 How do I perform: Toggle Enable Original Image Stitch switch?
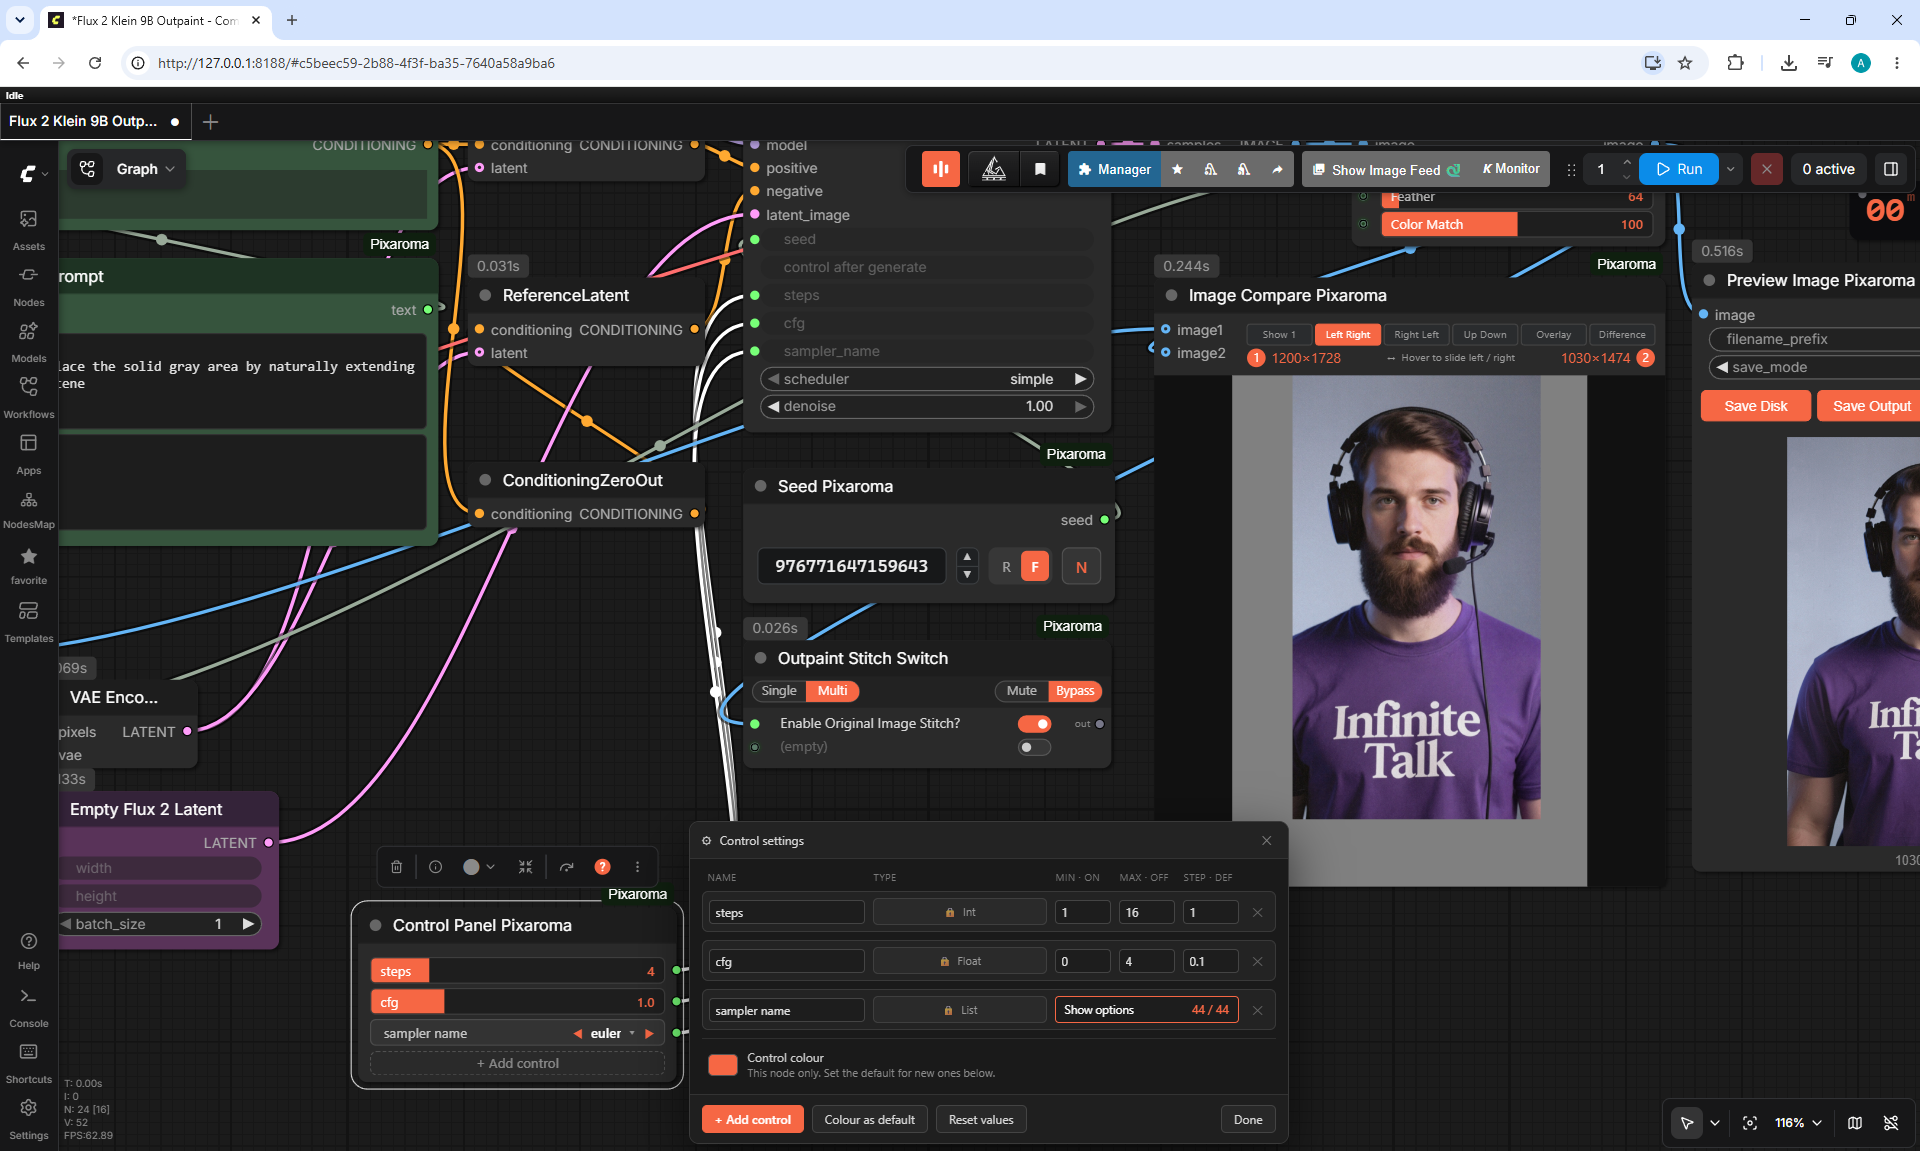click(1034, 724)
